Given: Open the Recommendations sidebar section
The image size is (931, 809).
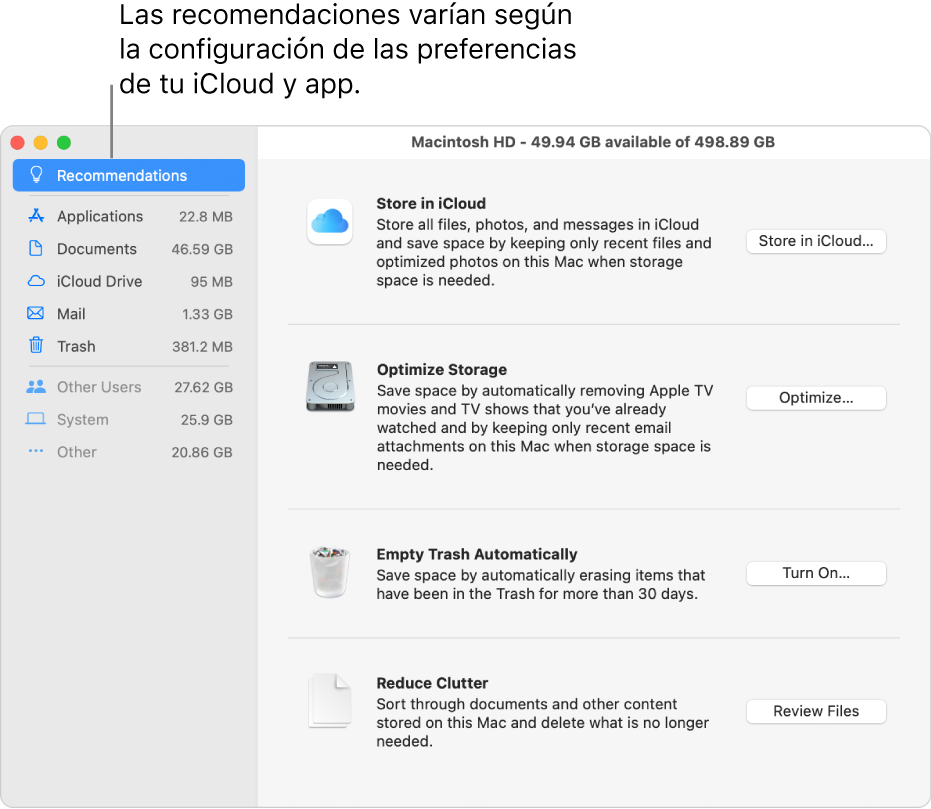Looking at the screenshot, I should pos(129,175).
